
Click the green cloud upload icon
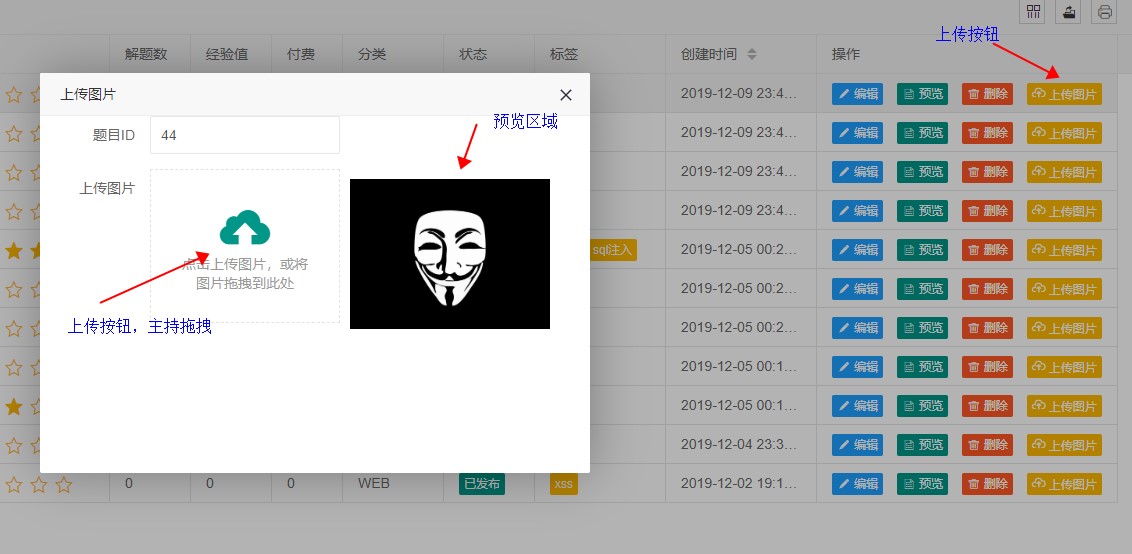click(x=245, y=228)
